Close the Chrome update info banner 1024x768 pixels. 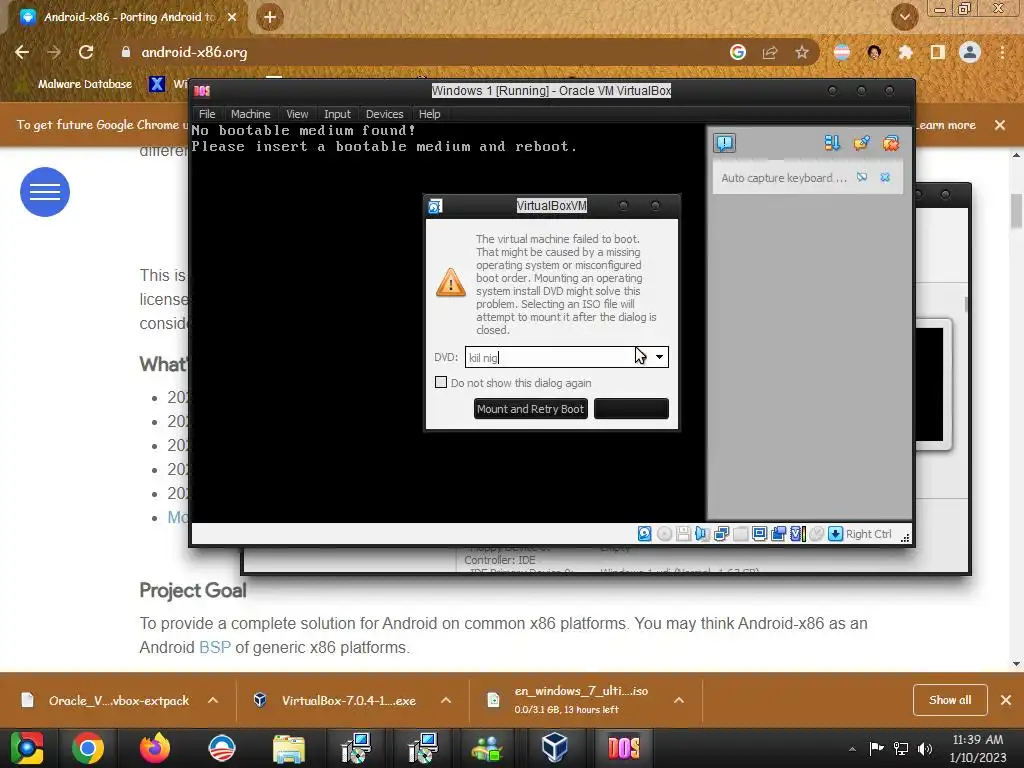point(1000,125)
